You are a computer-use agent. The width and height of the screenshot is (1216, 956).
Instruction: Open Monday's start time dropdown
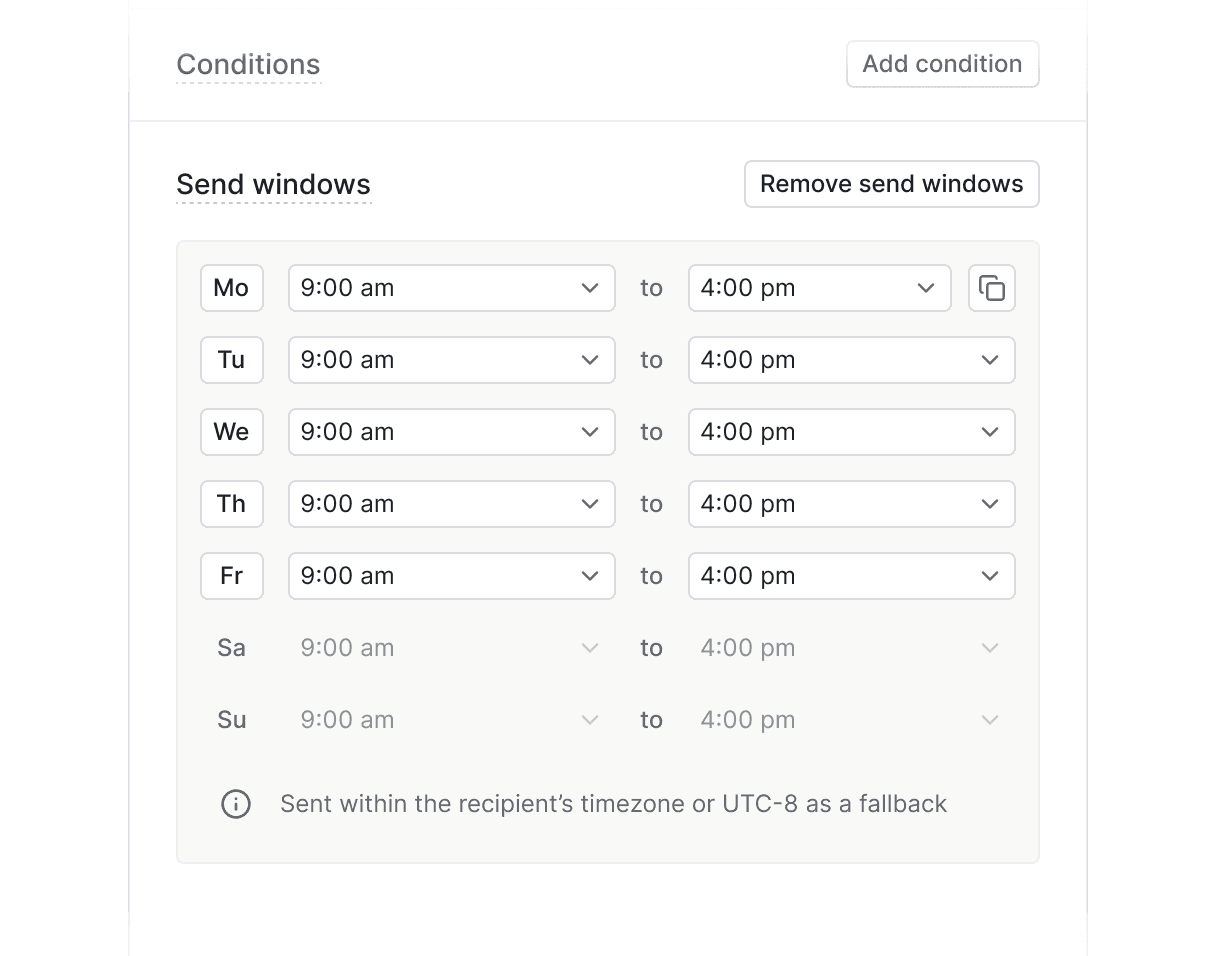click(x=451, y=288)
